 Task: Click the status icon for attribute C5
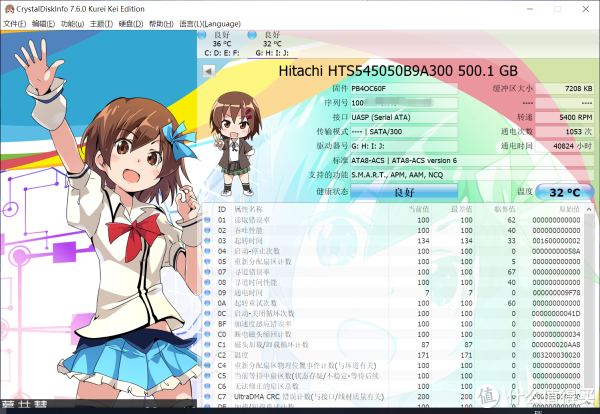pos(207,376)
